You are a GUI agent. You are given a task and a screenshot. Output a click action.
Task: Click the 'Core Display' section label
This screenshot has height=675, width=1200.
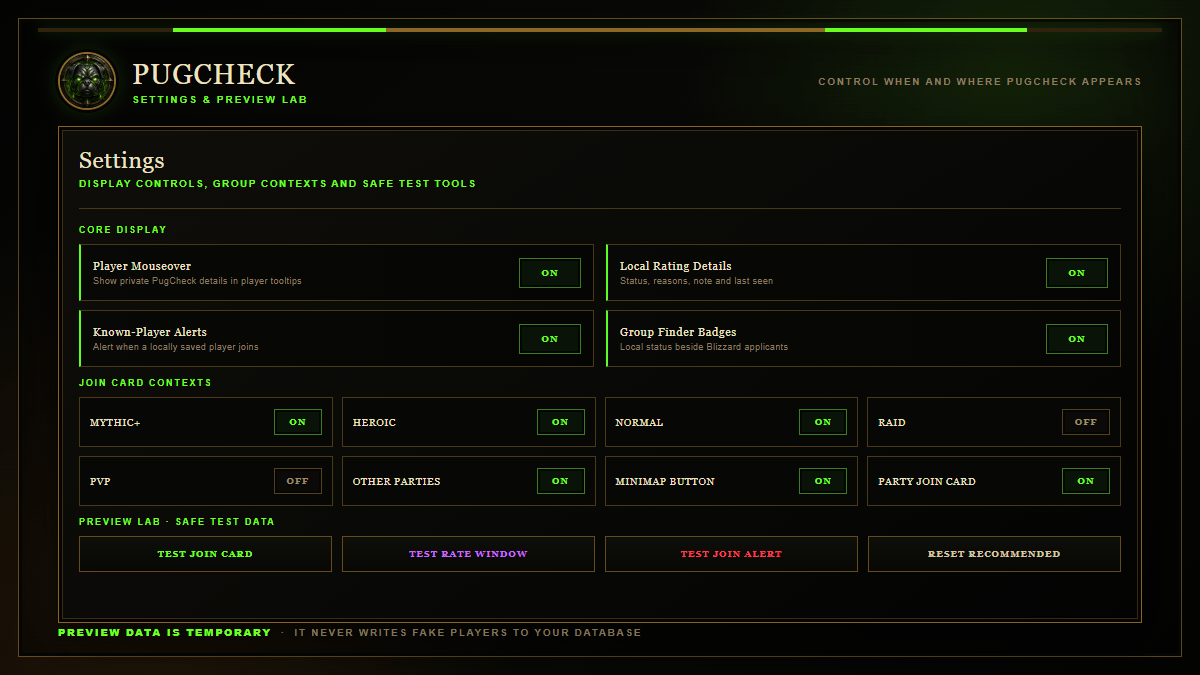point(123,230)
